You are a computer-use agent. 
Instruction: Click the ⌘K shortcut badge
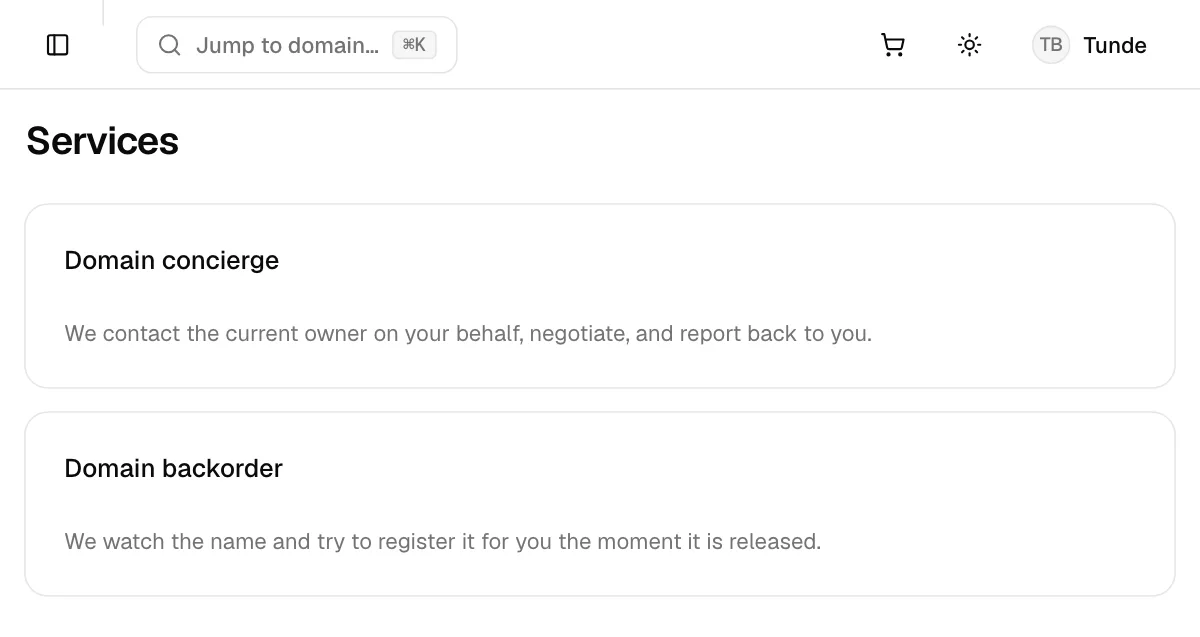[x=414, y=45]
